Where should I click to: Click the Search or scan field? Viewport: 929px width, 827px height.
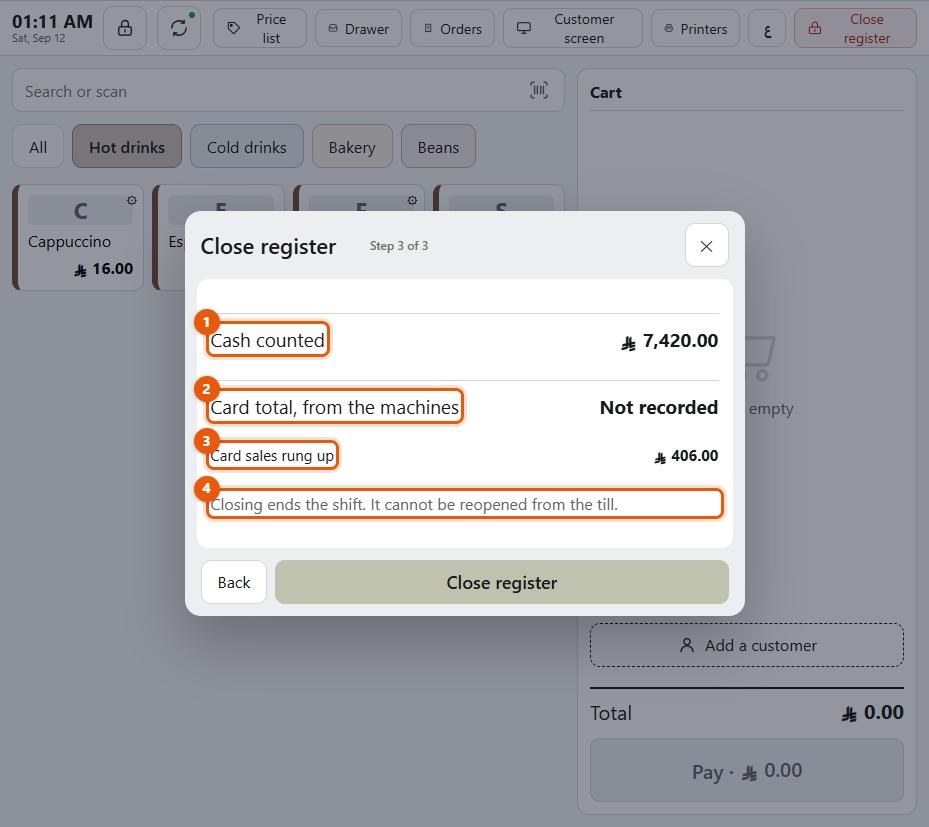pyautogui.click(x=288, y=91)
